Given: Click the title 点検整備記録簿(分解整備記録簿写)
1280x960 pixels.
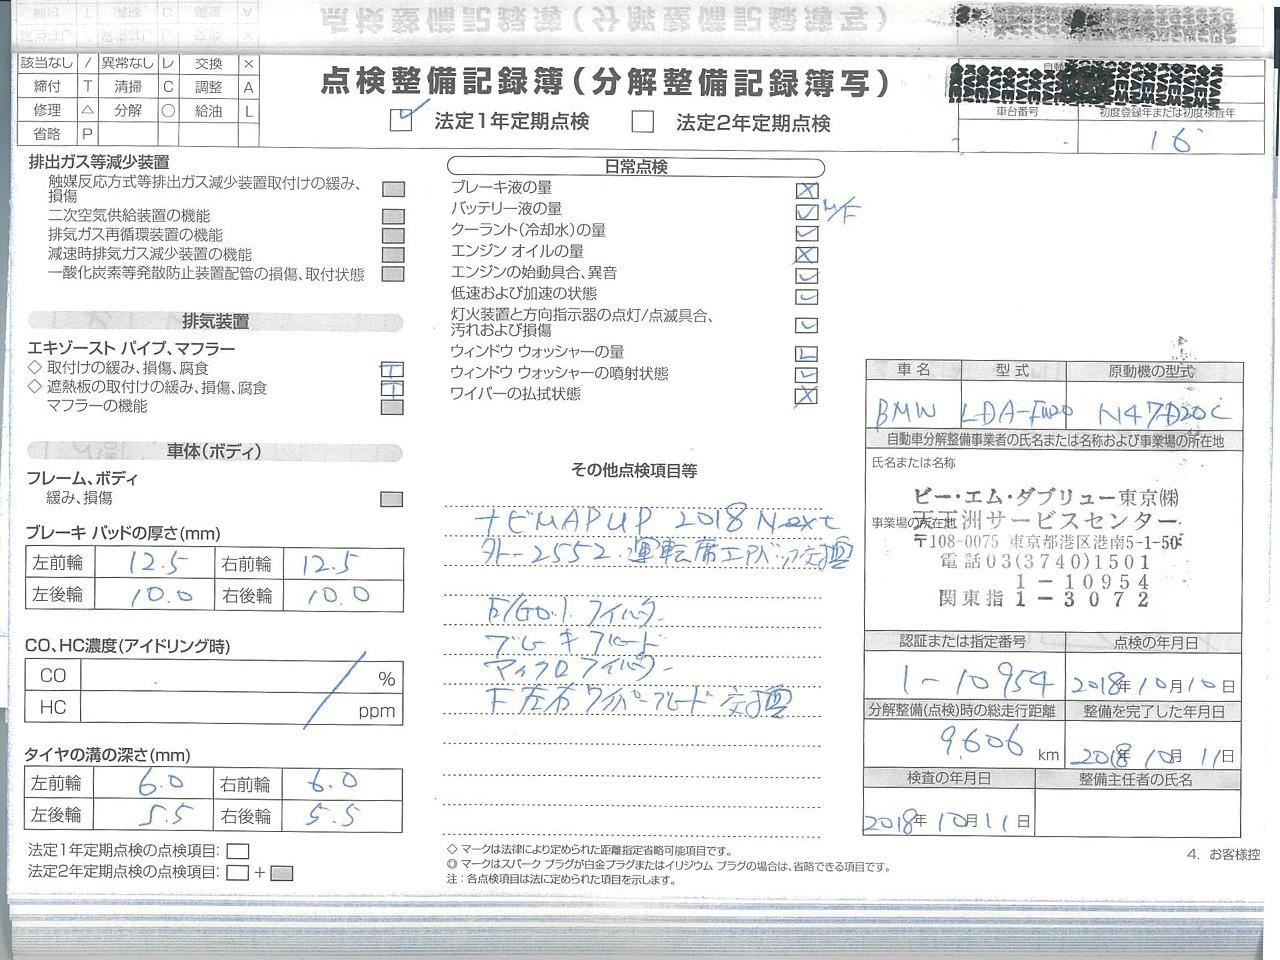Looking at the screenshot, I should point(604,82).
